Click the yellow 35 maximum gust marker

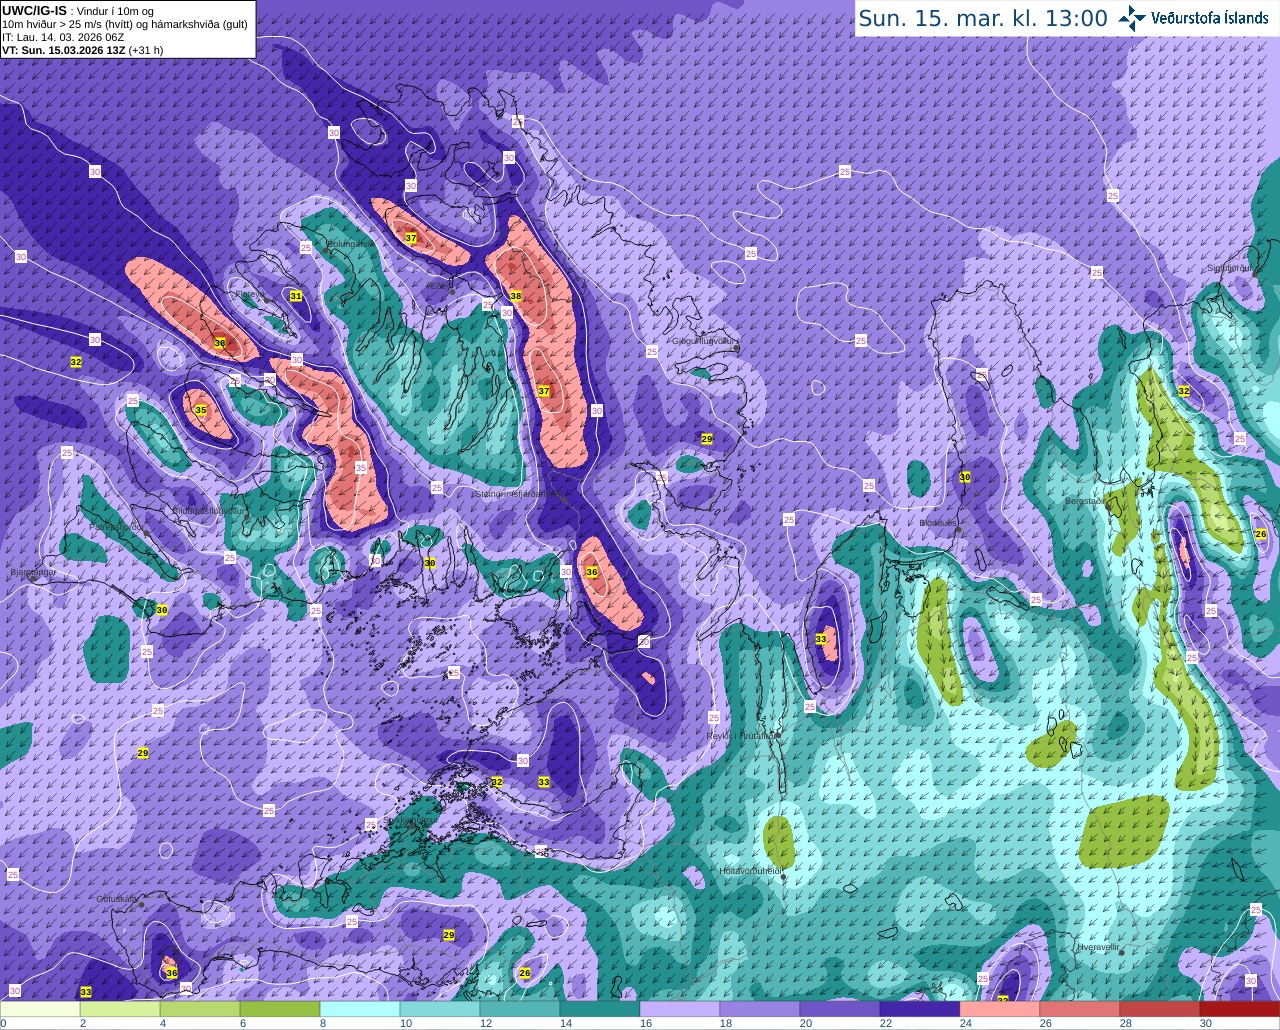(201, 410)
